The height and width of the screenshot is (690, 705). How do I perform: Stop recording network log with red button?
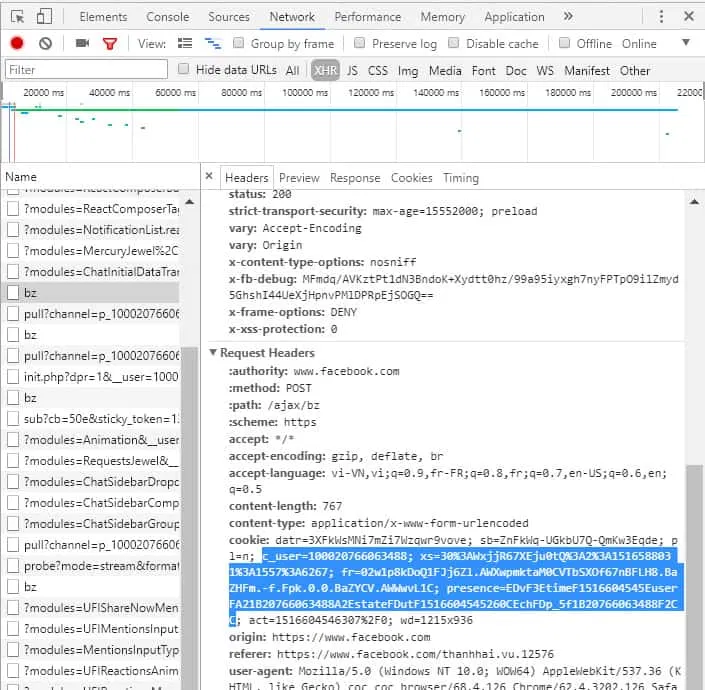click(17, 43)
